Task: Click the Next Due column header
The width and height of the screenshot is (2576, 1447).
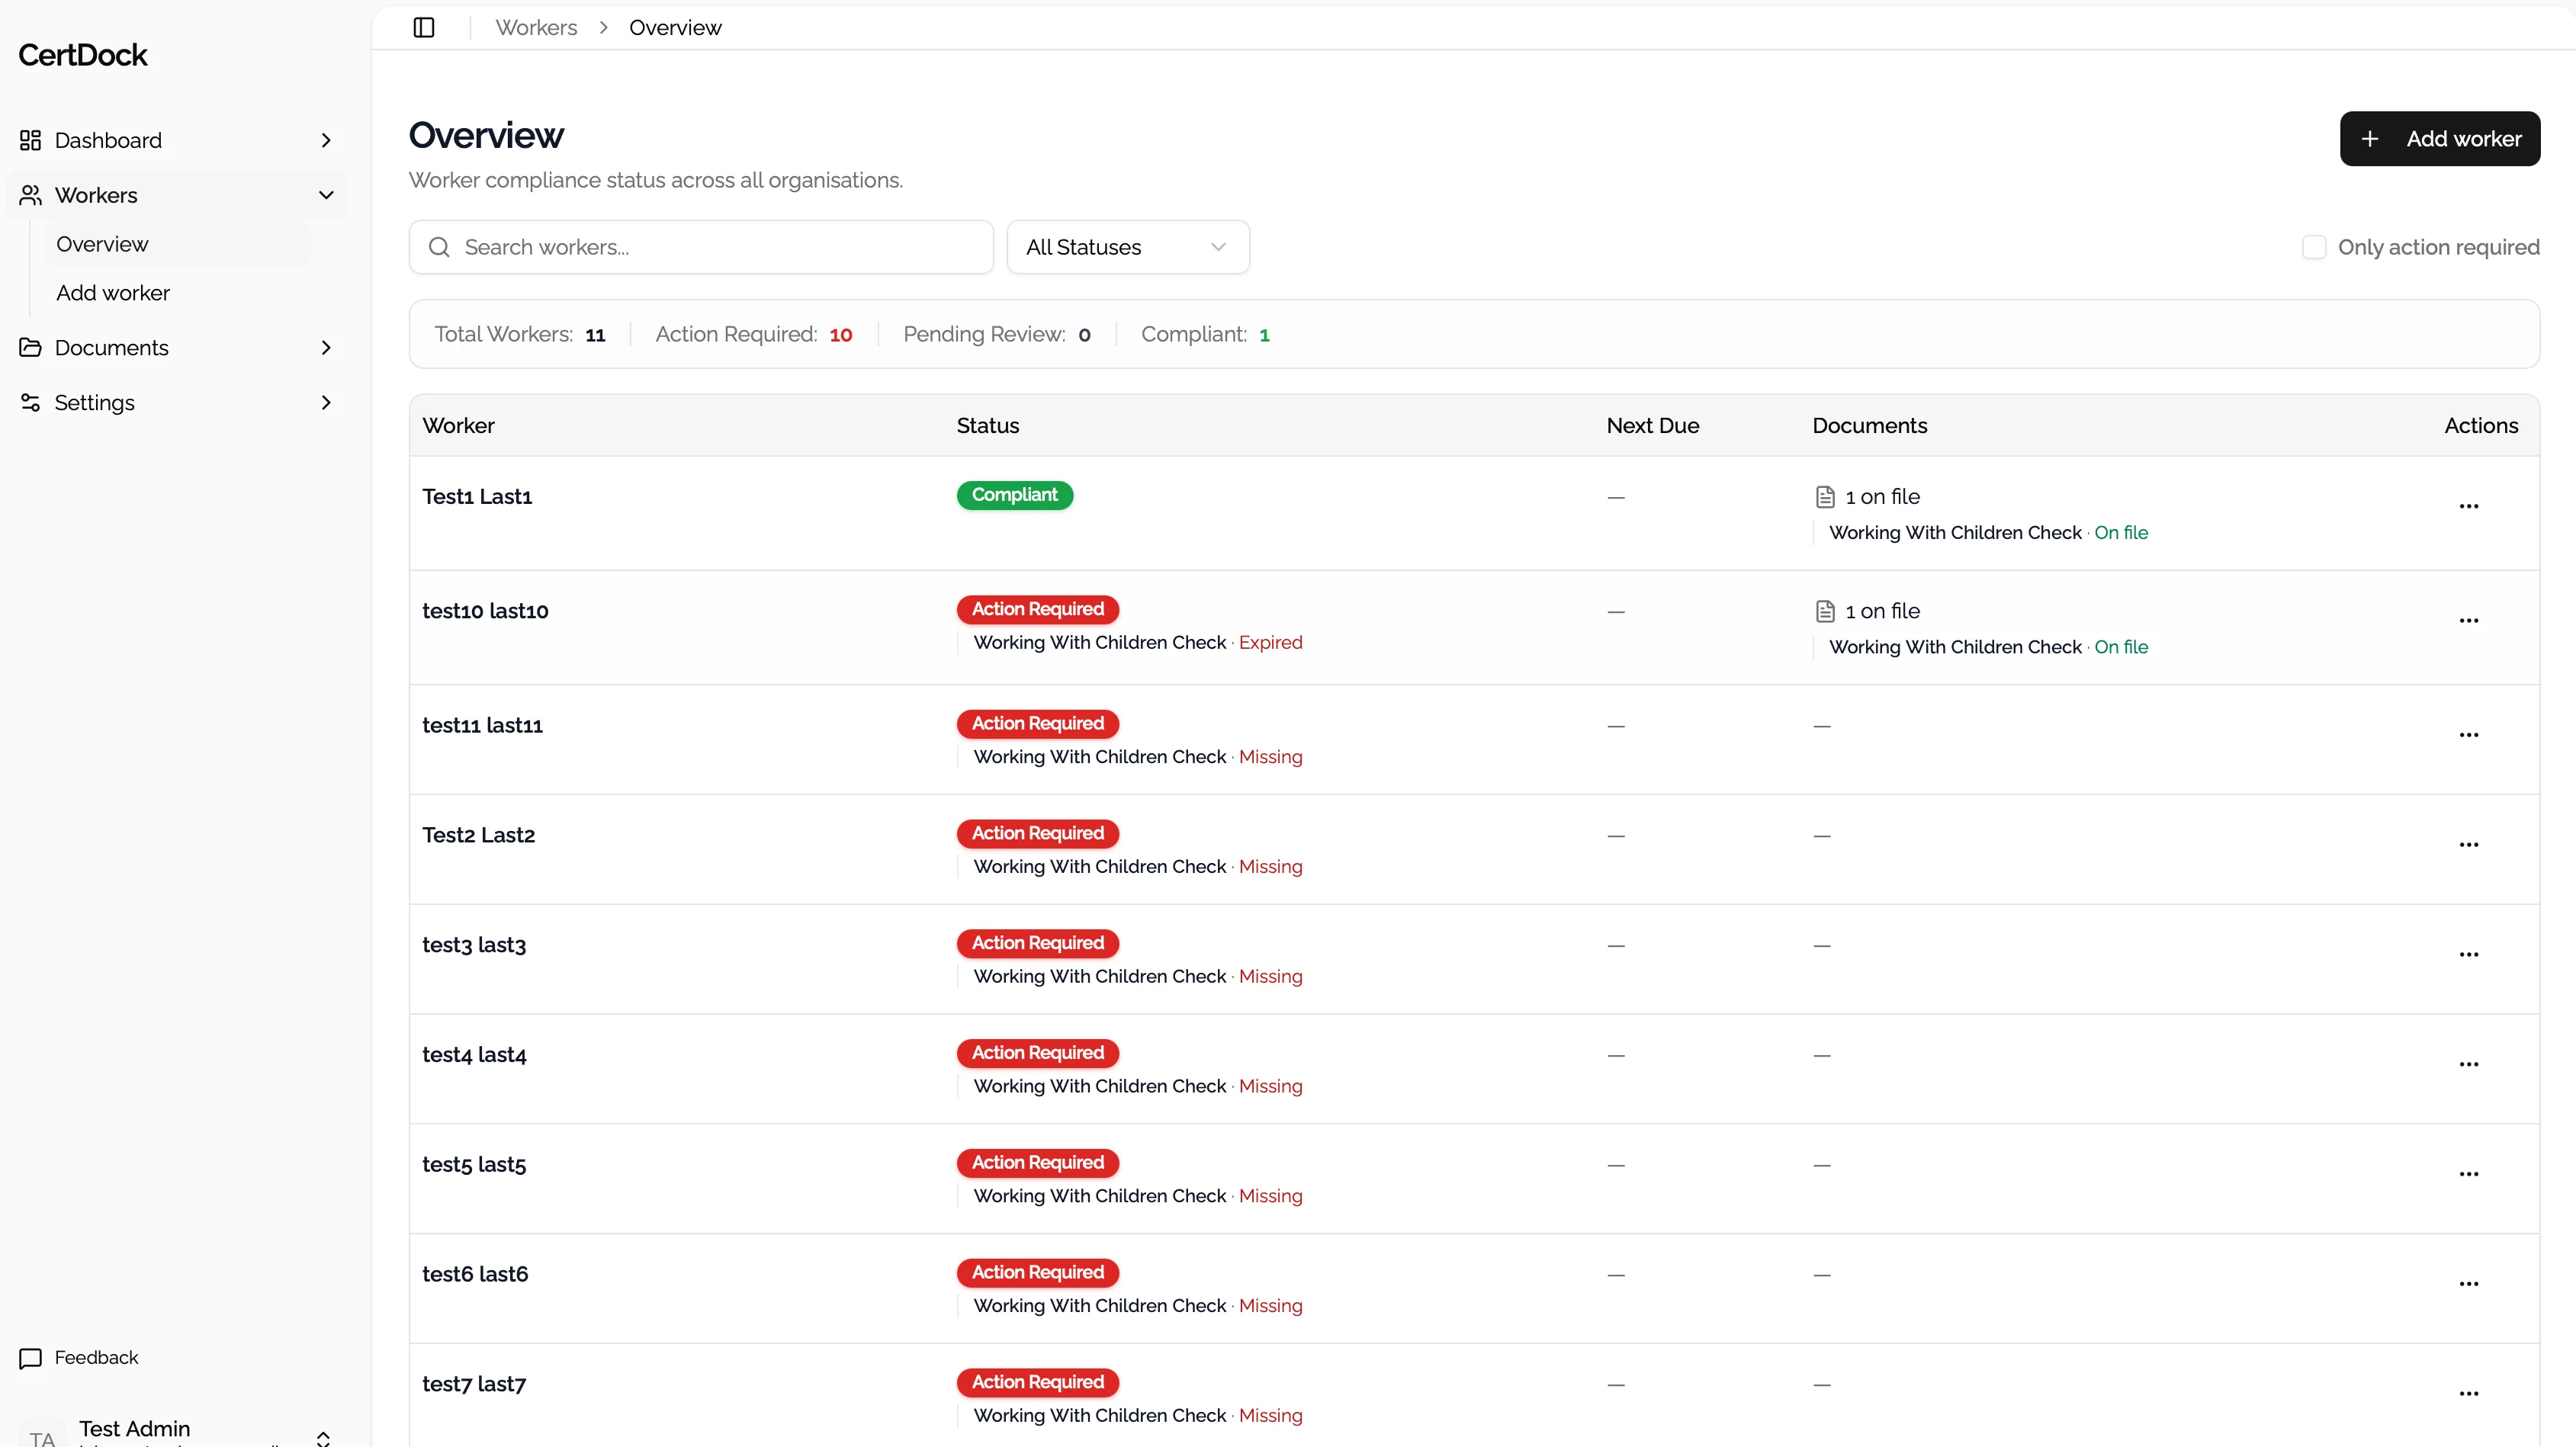Action: [x=1652, y=425]
